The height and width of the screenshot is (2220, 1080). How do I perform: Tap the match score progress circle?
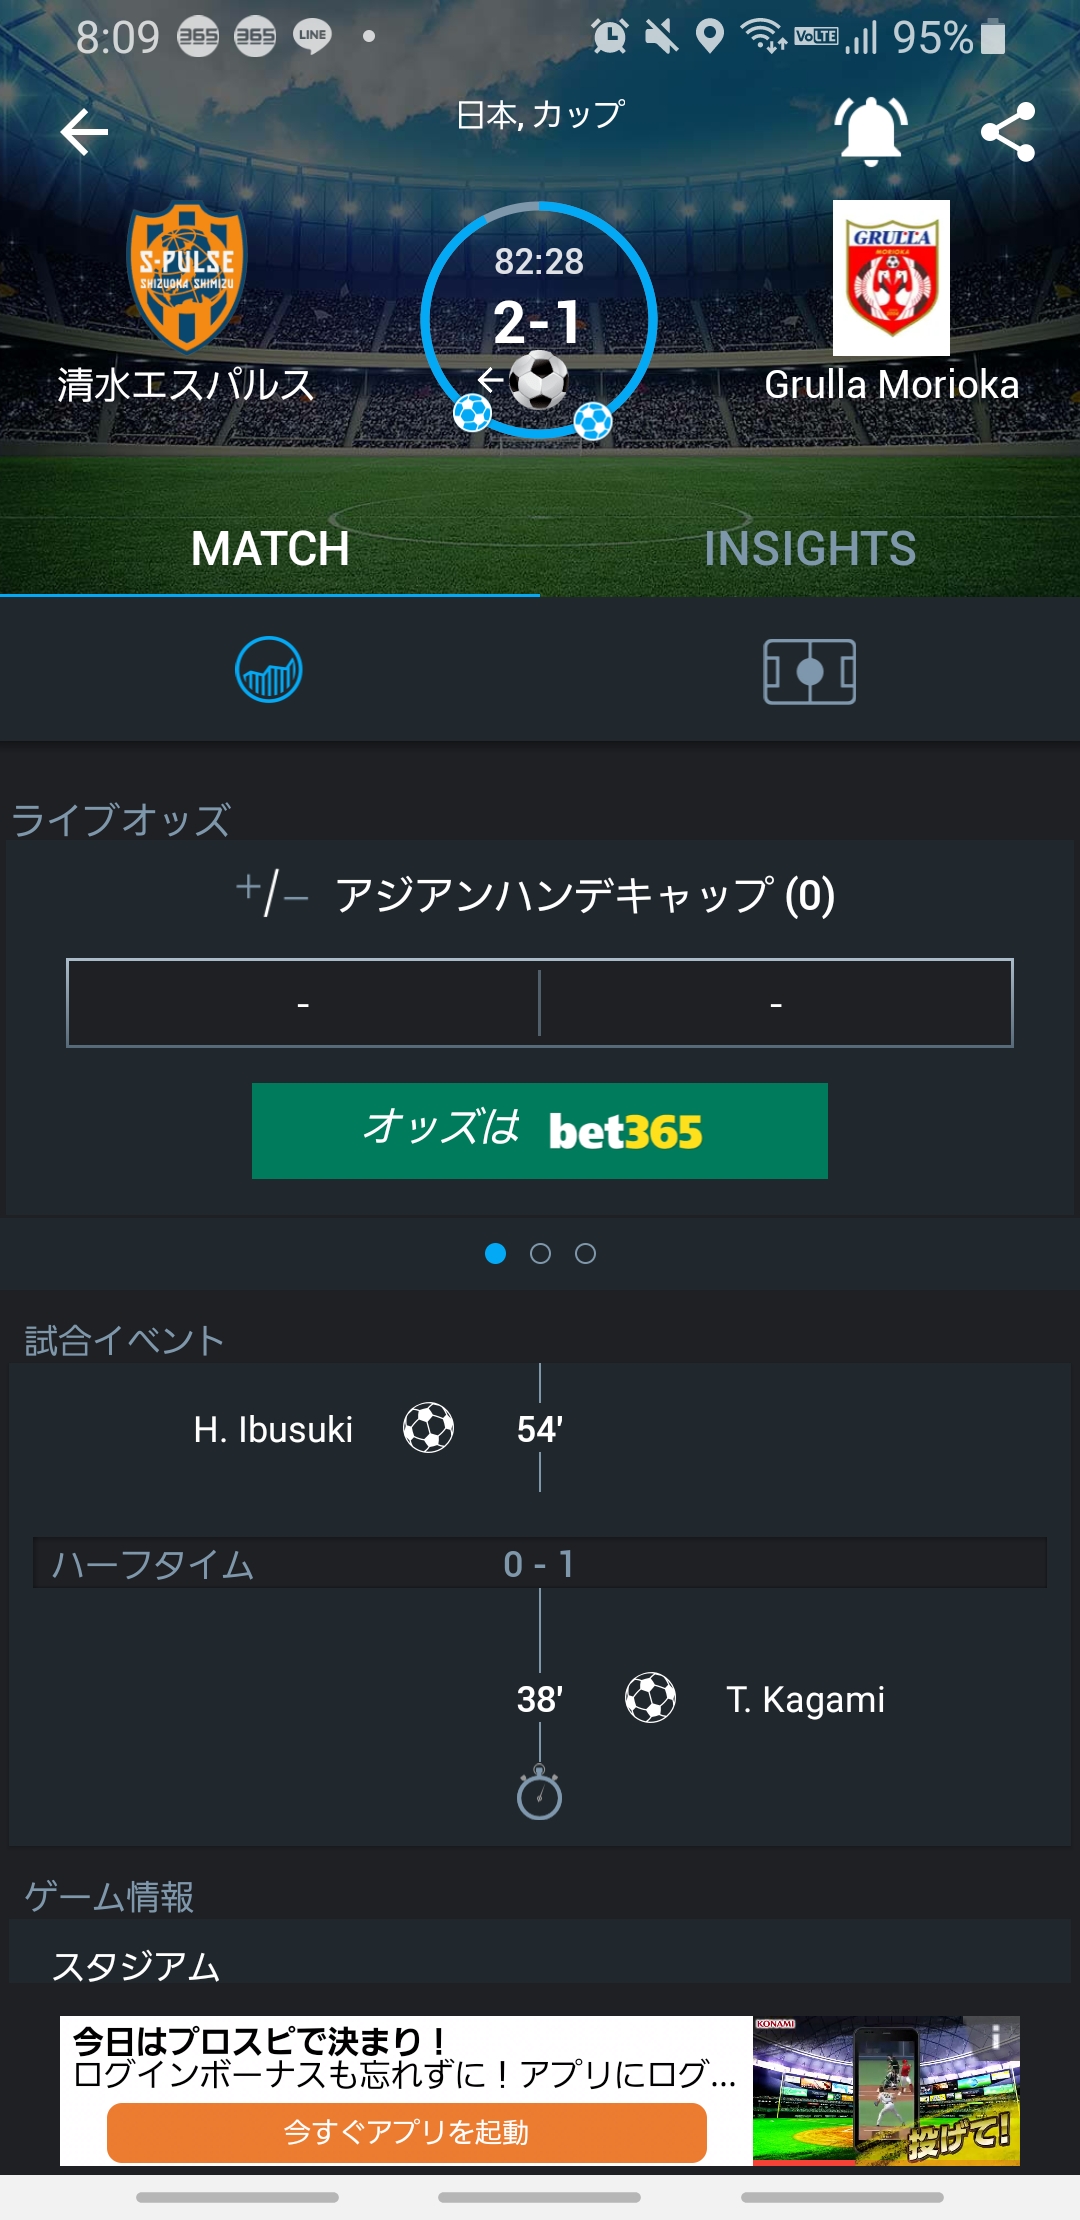tap(539, 320)
